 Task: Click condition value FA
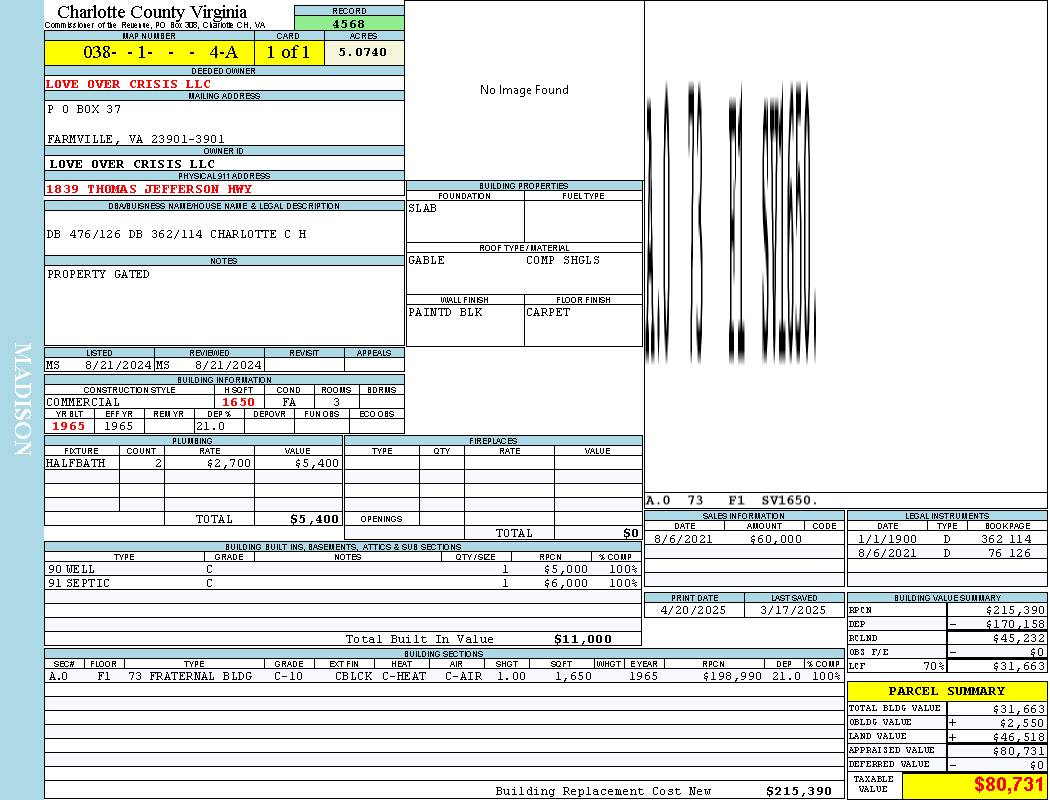[289, 402]
